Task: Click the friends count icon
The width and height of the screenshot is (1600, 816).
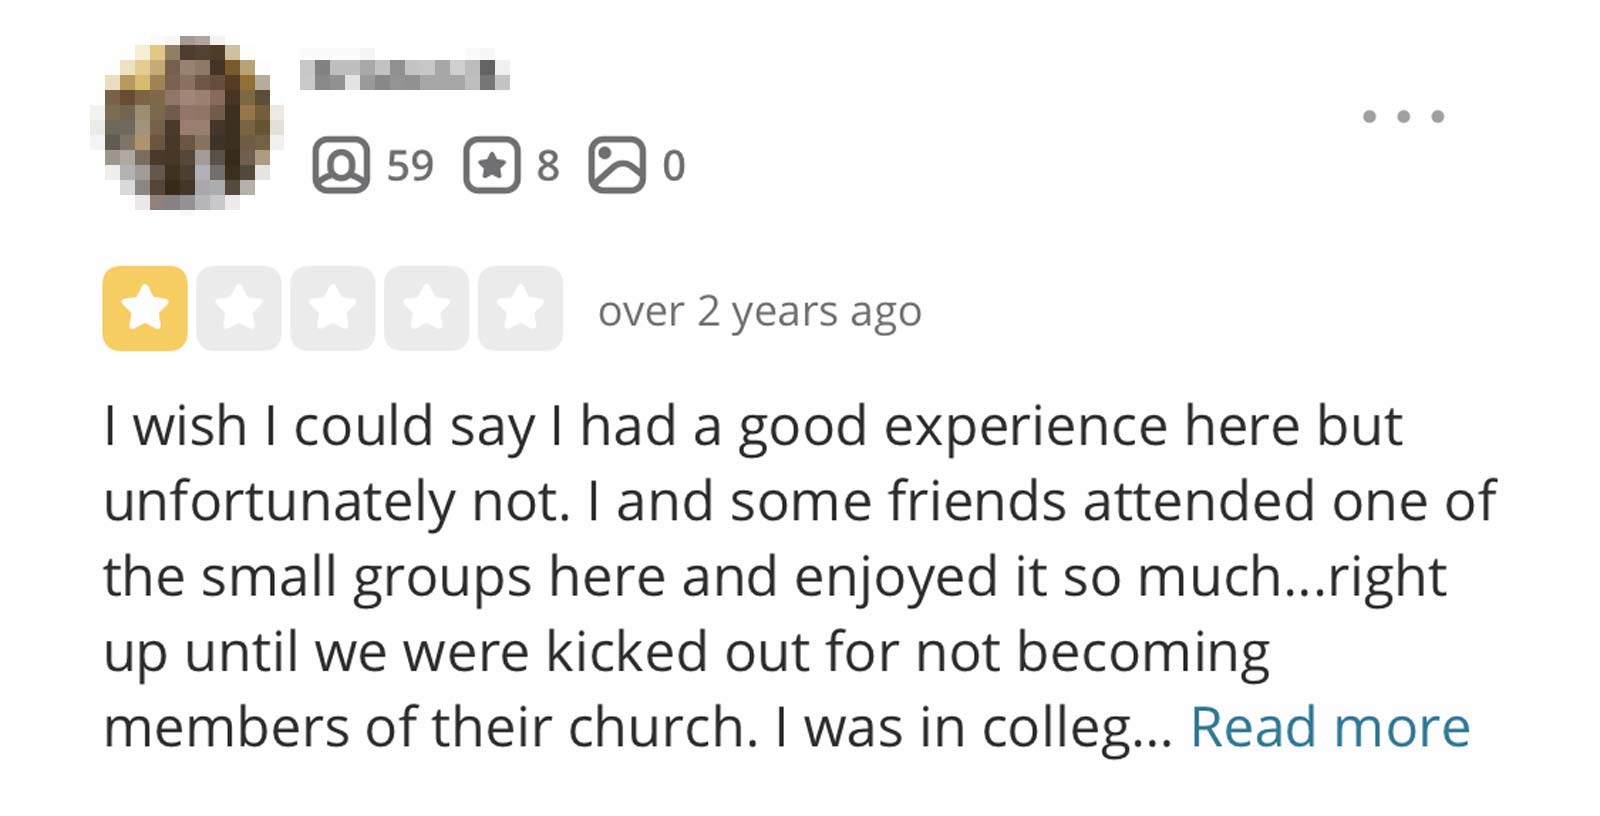Action: [341, 165]
